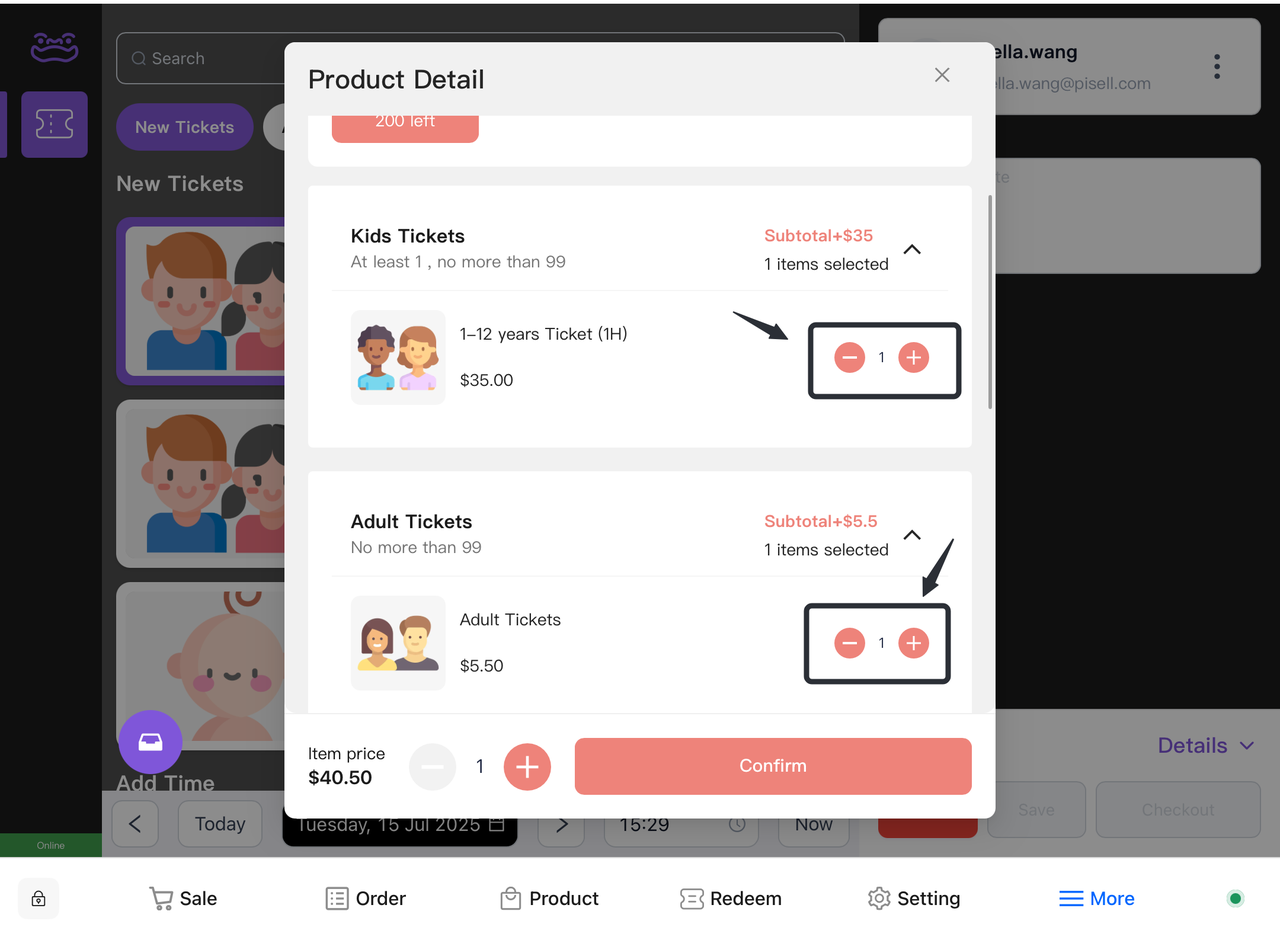Add one more Adult Ticket
Screen dimensions: 1280x940
pos(913,643)
